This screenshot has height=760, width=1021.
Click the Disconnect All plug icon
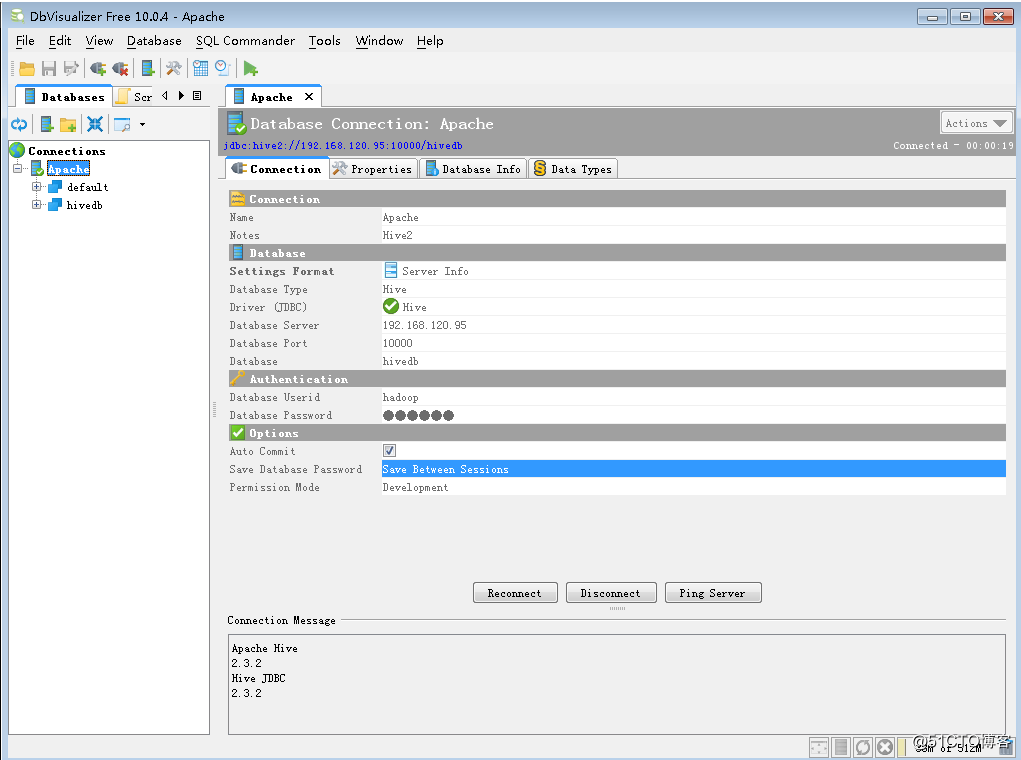[x=120, y=68]
